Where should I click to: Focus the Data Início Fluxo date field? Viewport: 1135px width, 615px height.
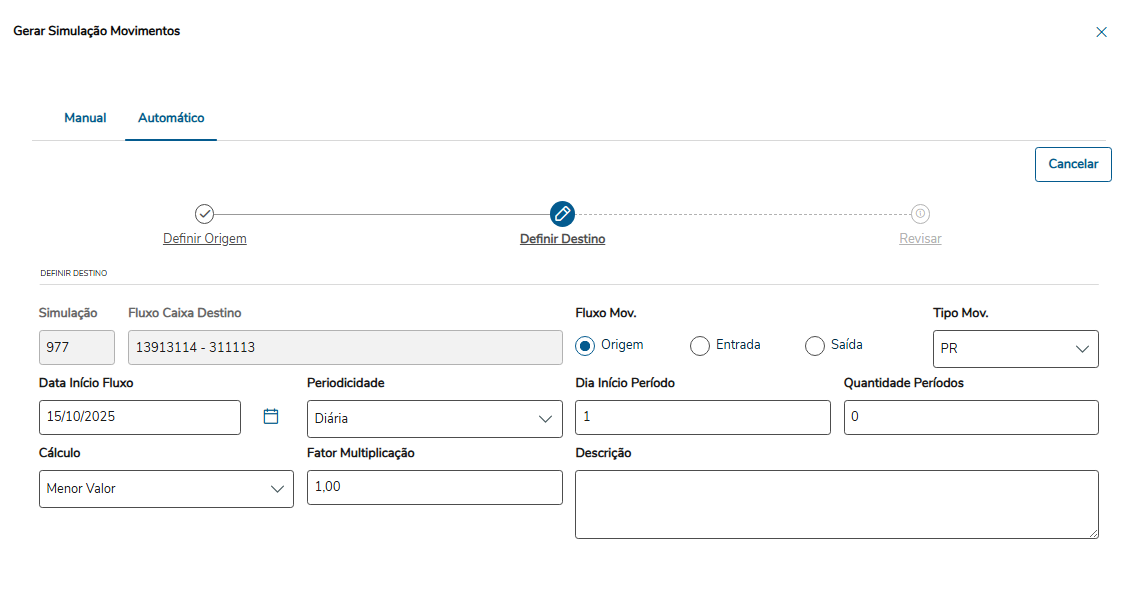[140, 417]
